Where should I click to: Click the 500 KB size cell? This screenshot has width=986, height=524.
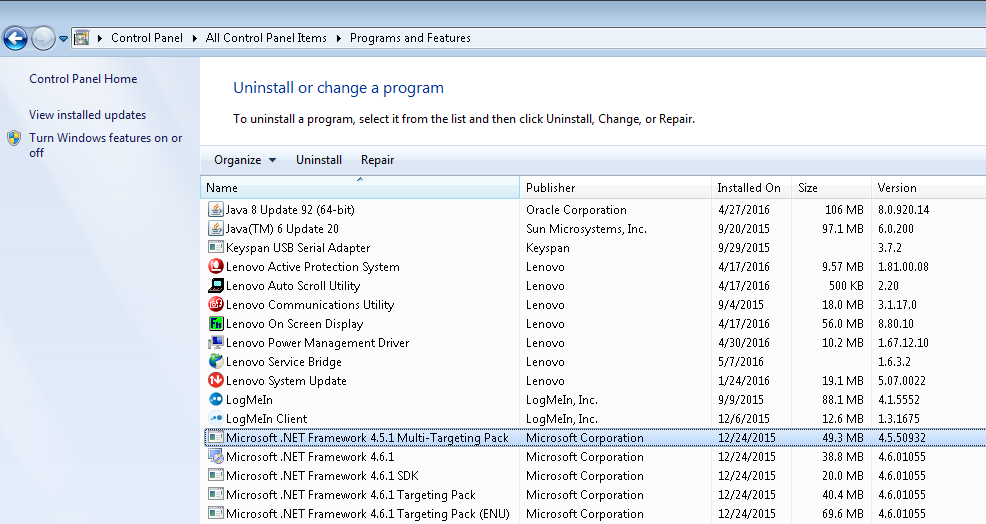pyautogui.click(x=846, y=286)
